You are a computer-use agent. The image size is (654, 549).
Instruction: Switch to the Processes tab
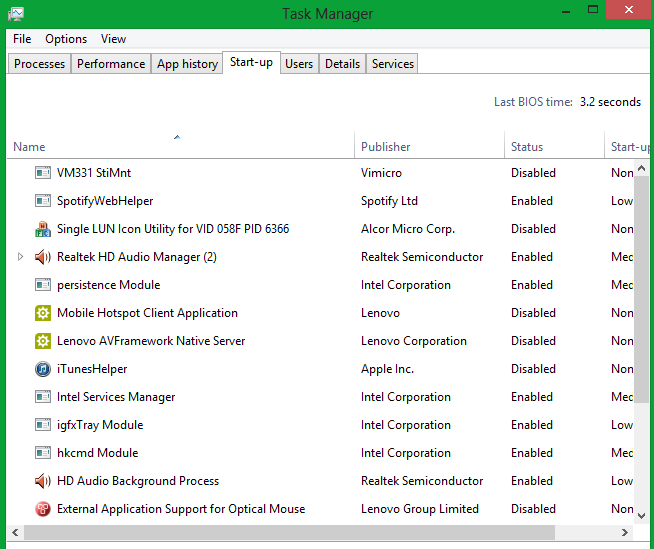pos(39,64)
